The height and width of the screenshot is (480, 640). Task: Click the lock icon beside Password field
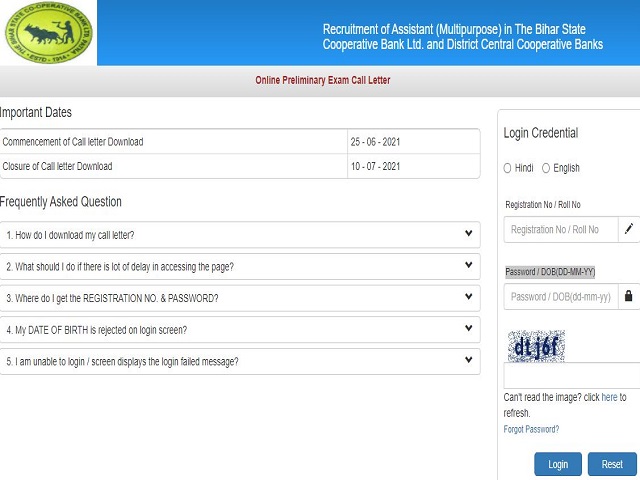tap(629, 296)
